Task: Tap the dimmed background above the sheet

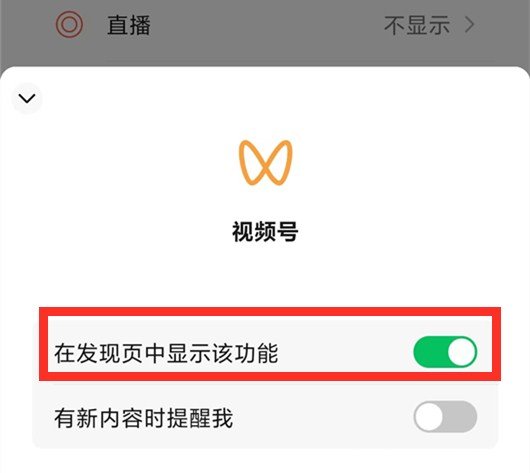Action: (x=265, y=51)
